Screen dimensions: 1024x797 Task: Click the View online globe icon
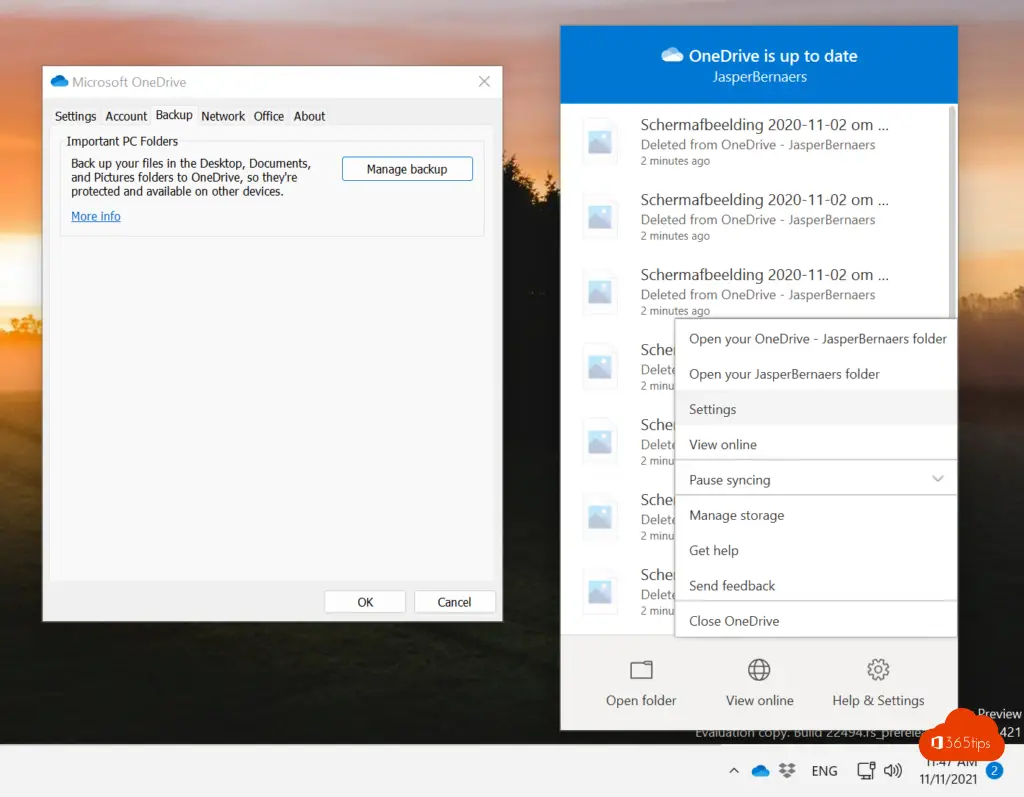pos(759,670)
